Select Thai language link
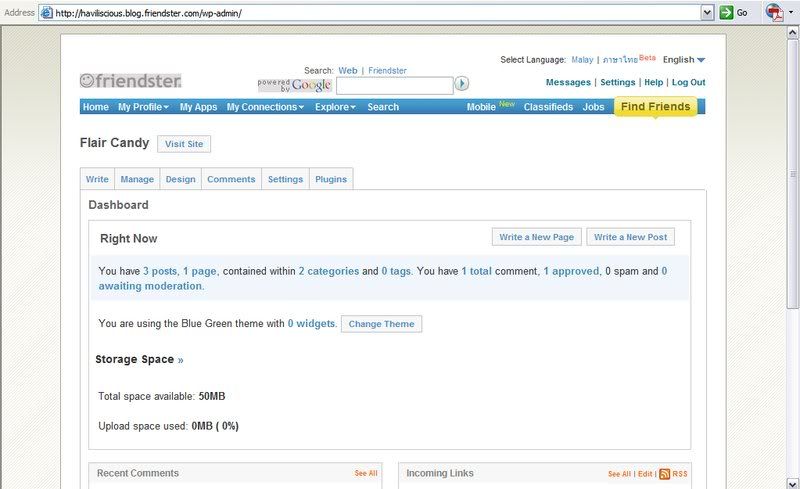The width and height of the screenshot is (800, 489). pos(620,60)
